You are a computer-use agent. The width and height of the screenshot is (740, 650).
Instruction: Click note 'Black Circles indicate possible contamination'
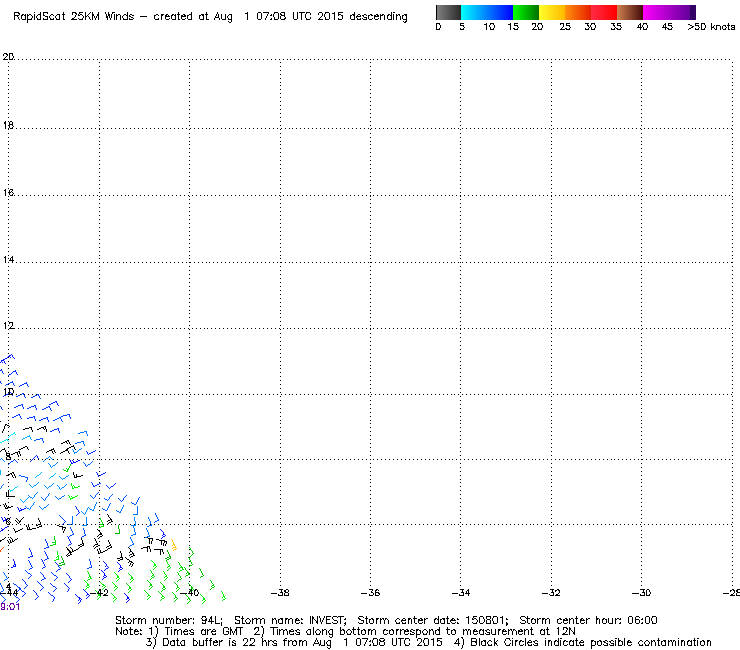click(x=591, y=642)
